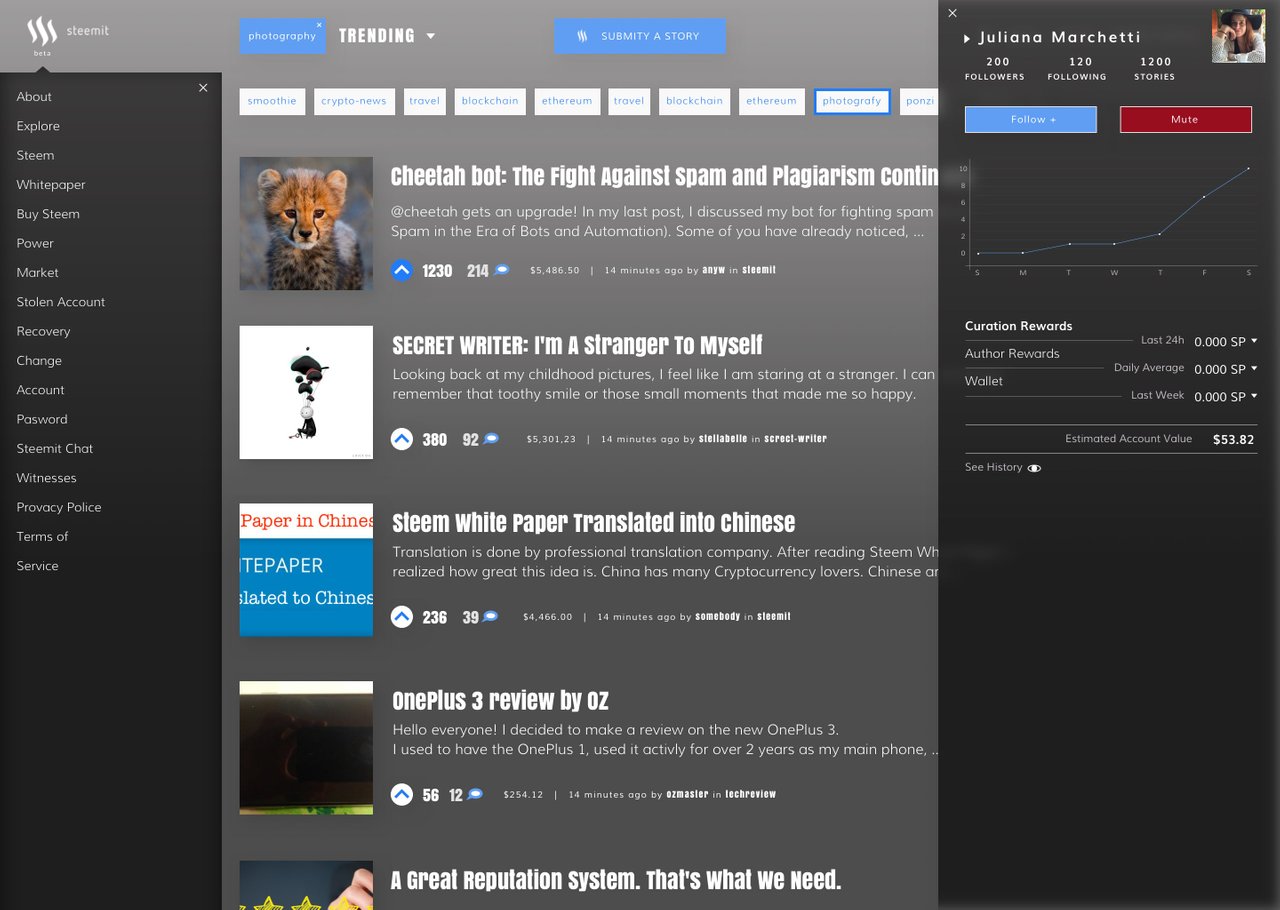This screenshot has height=910, width=1280.
Task: Select the ponzi tag
Action: point(919,101)
